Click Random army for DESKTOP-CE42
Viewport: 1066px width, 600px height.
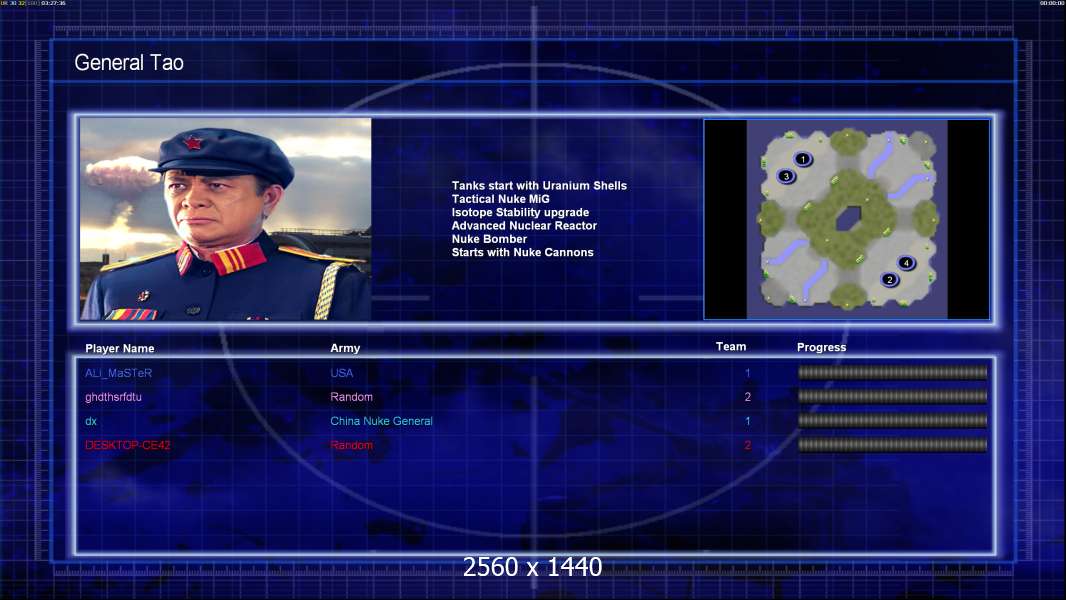(351, 445)
